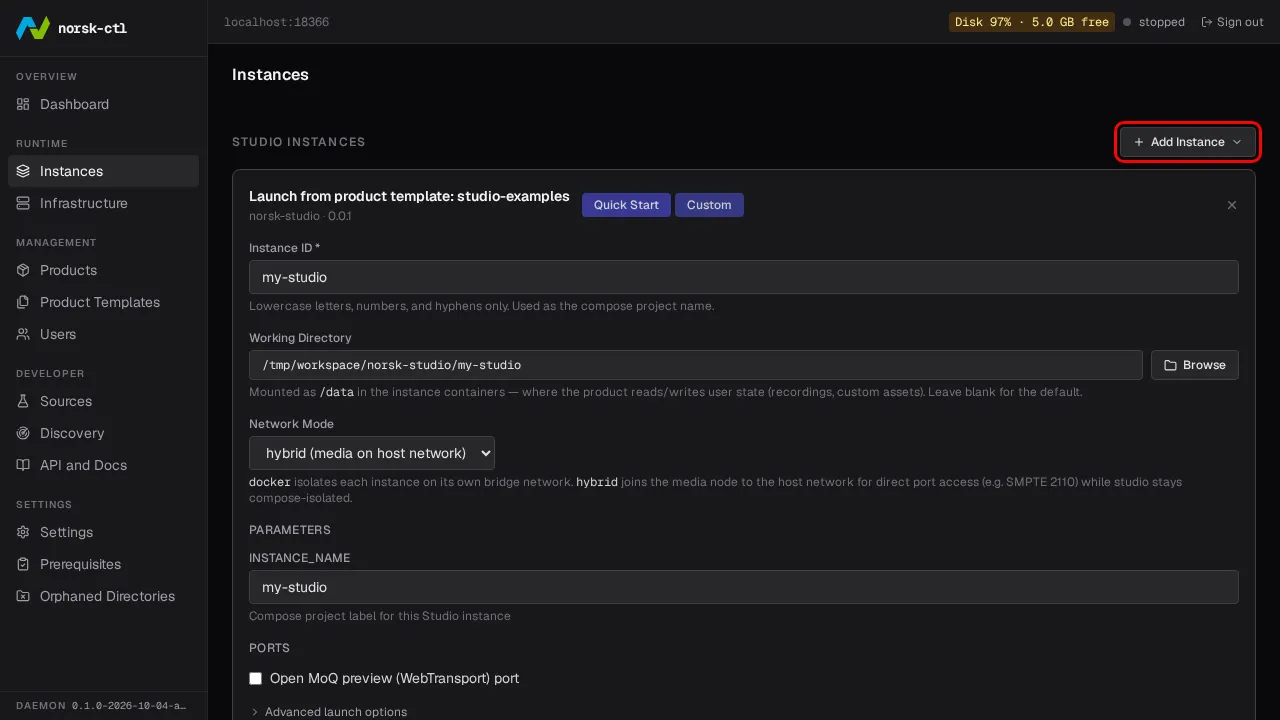
Task: Click the Sources flask icon
Action: 23,401
